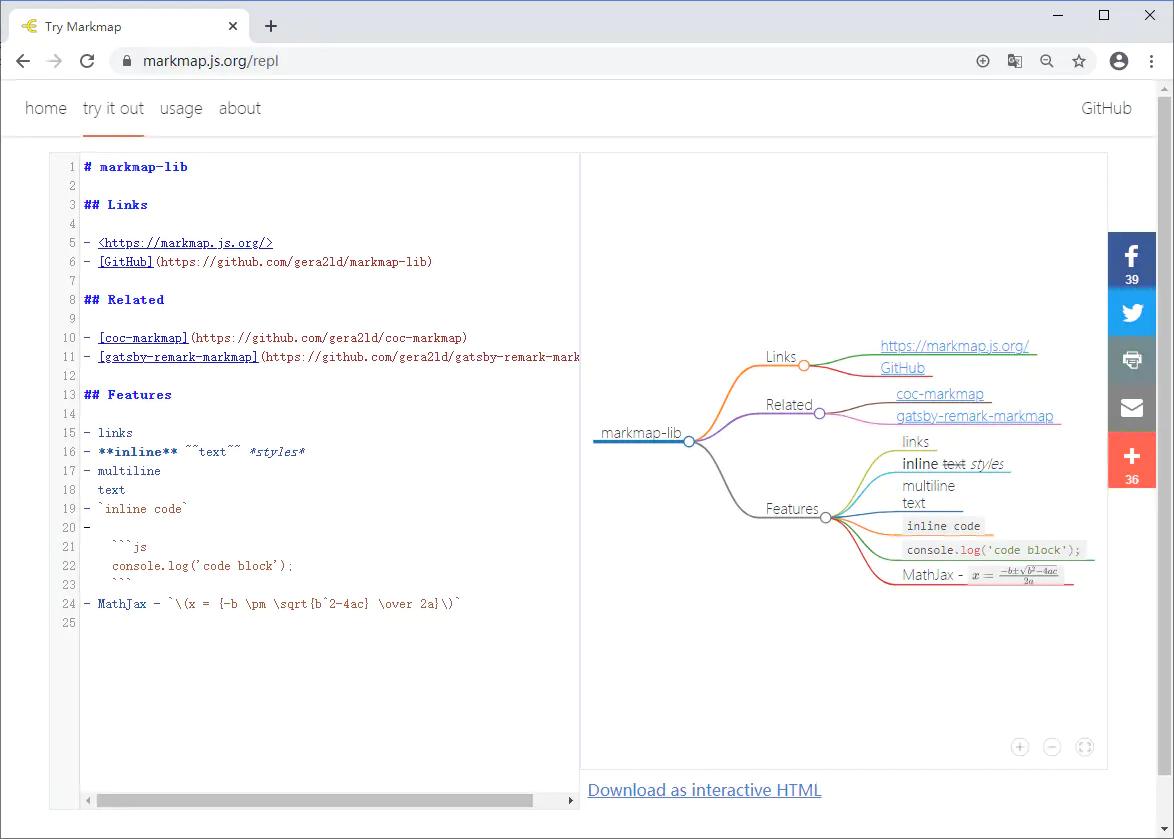Collapse the Features node circle
The image size is (1174, 839).
tap(826, 517)
